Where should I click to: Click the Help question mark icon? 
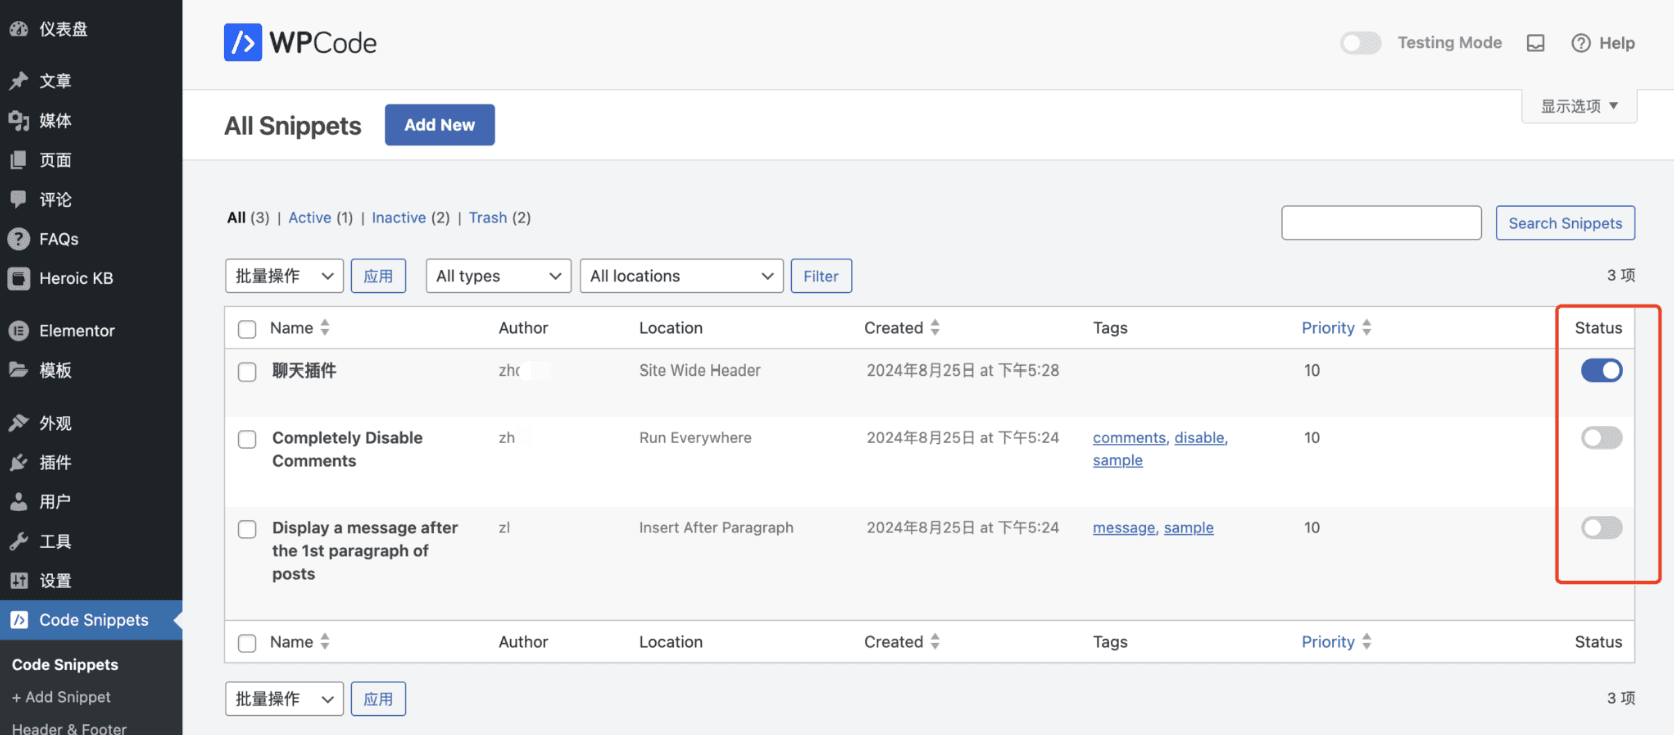pyautogui.click(x=1581, y=43)
